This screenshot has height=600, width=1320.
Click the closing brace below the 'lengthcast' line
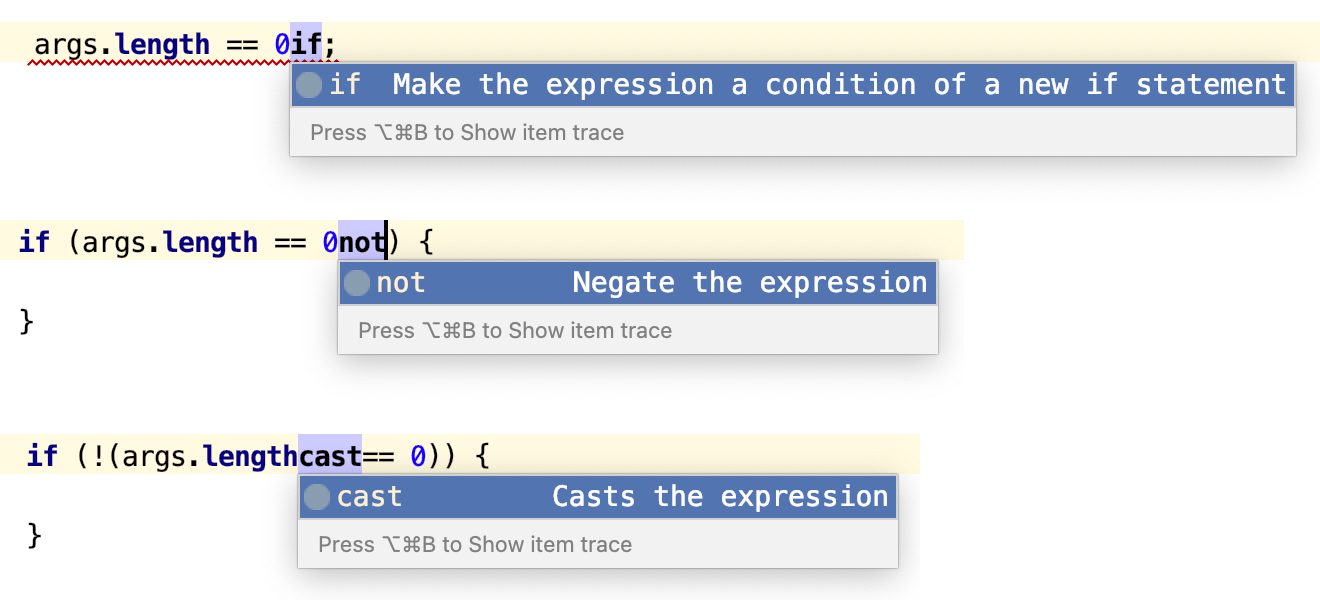35,535
